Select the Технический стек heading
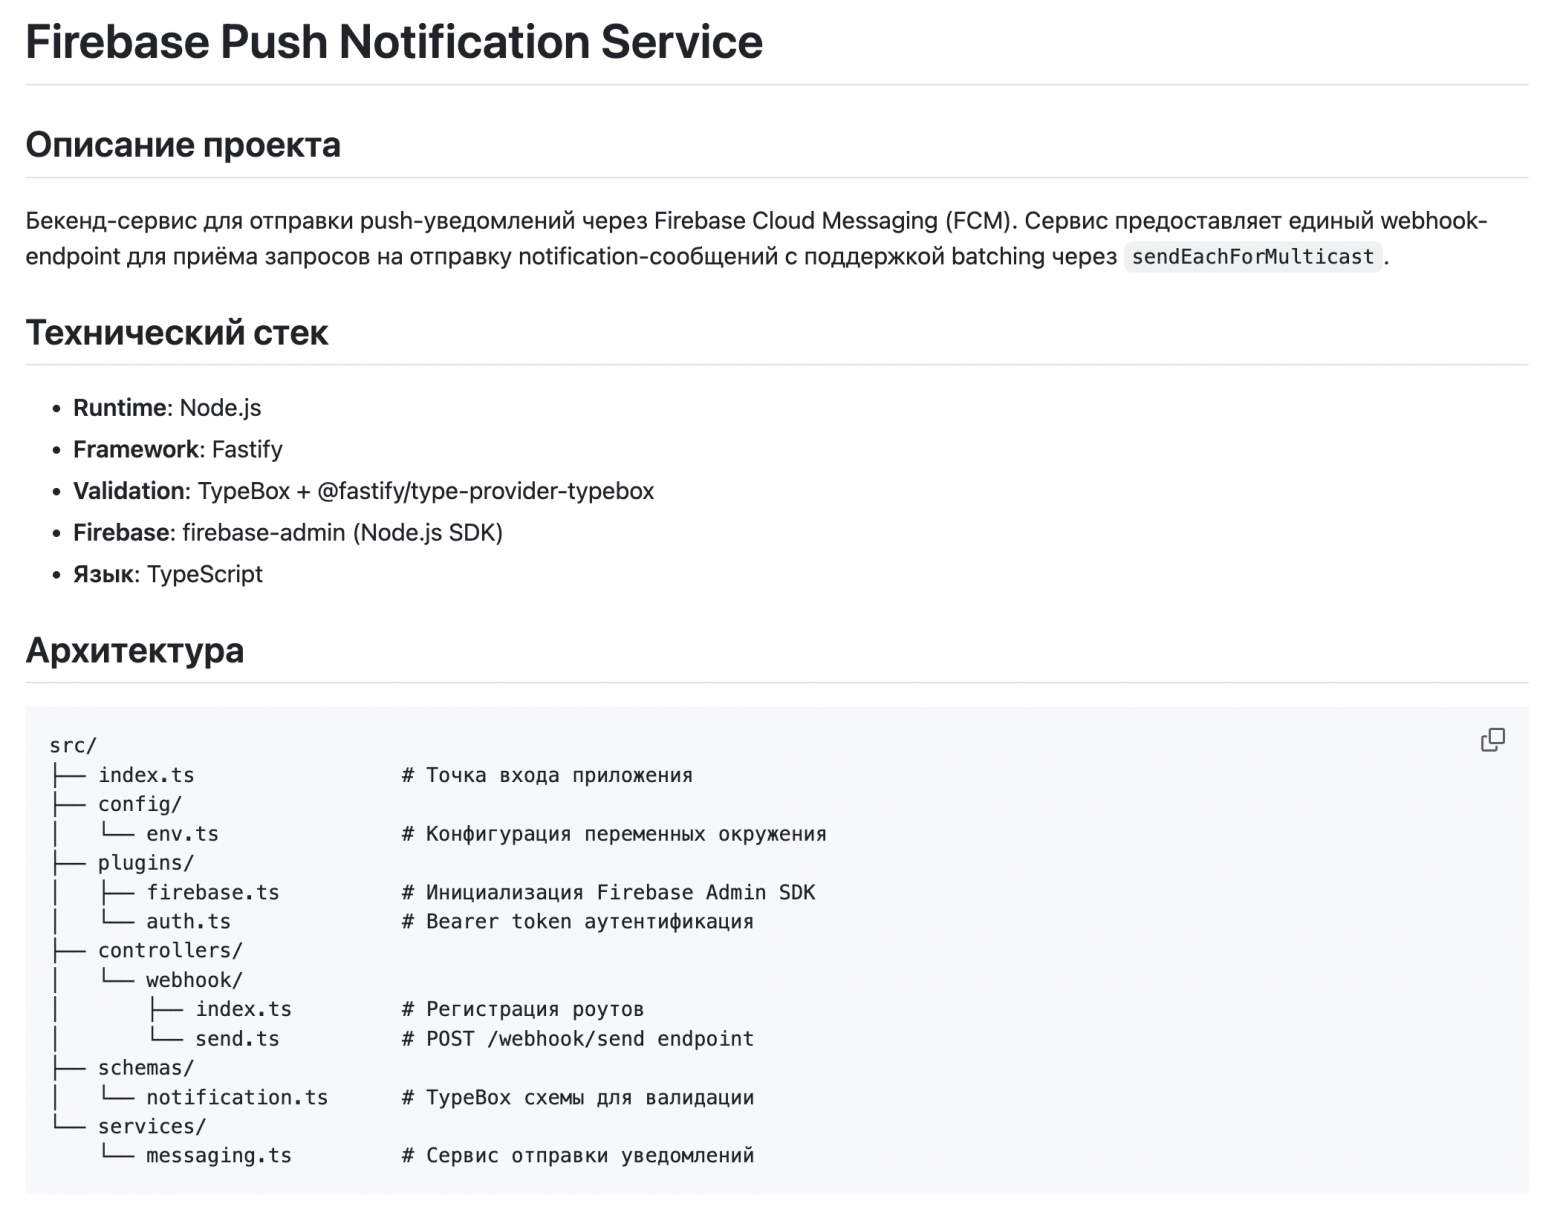This screenshot has width=1560, height=1218. point(176,332)
